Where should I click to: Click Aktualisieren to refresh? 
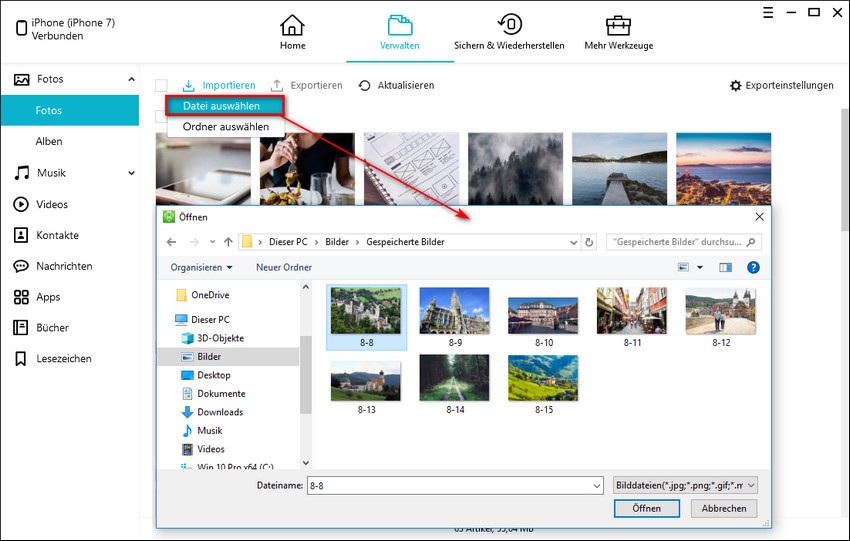396,86
